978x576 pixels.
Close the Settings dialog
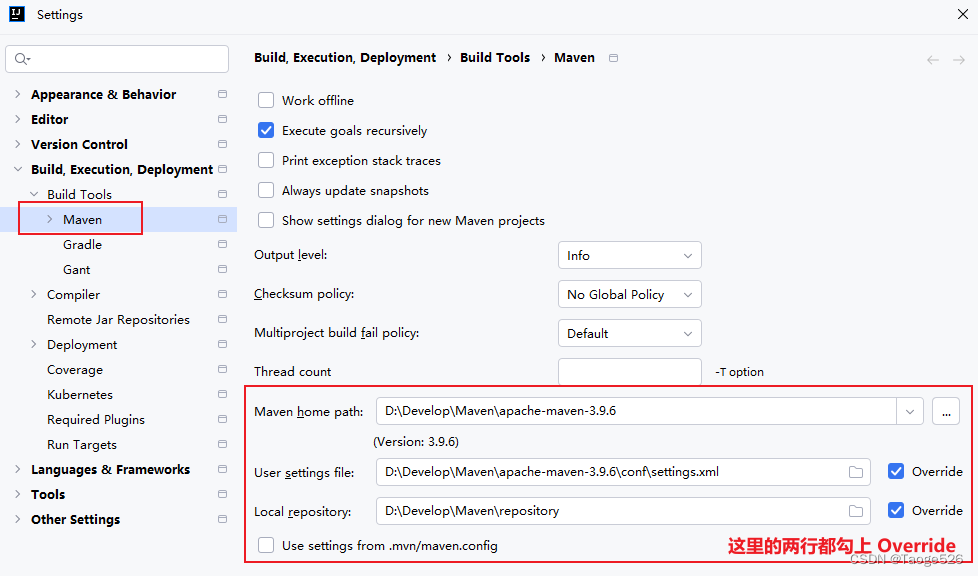tap(962, 14)
